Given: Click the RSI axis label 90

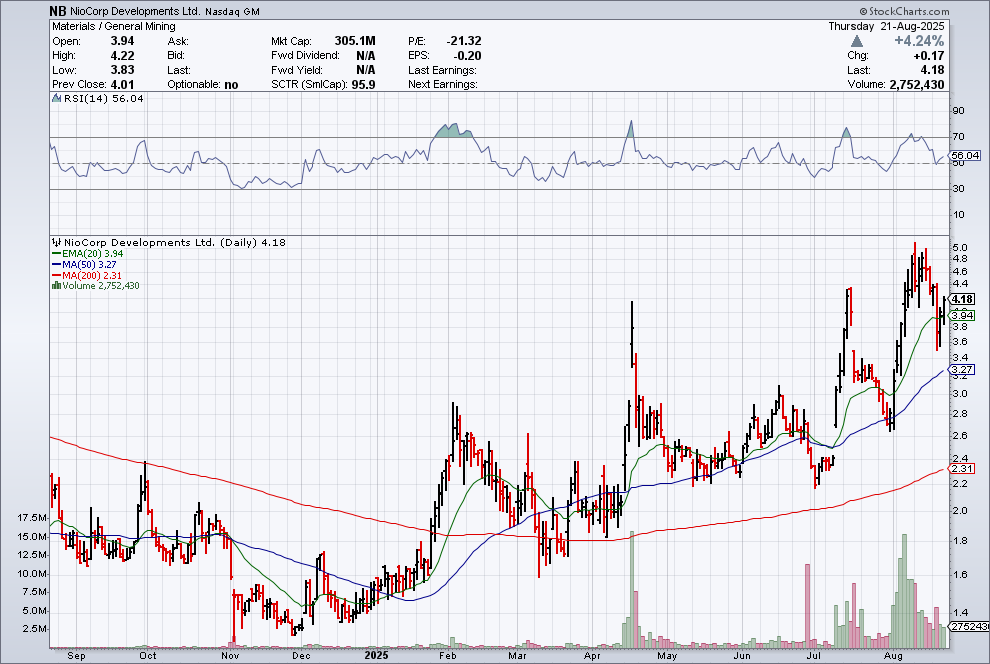Looking at the screenshot, I should 958,110.
